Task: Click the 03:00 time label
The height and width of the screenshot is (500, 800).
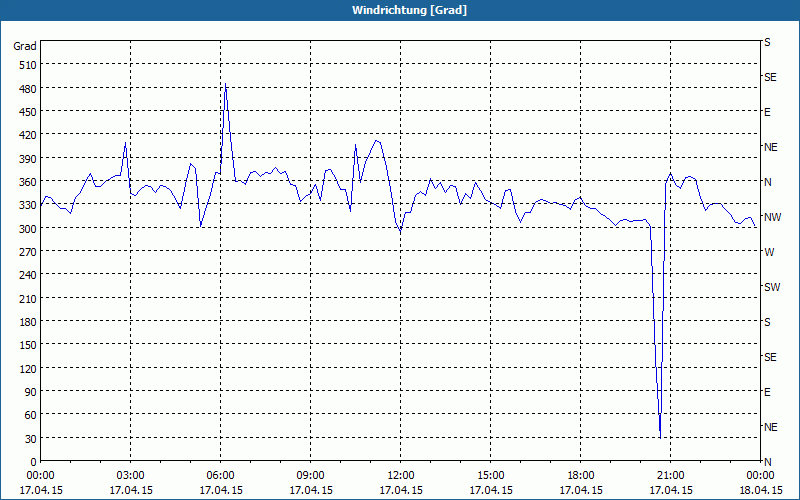Action: coord(130,476)
